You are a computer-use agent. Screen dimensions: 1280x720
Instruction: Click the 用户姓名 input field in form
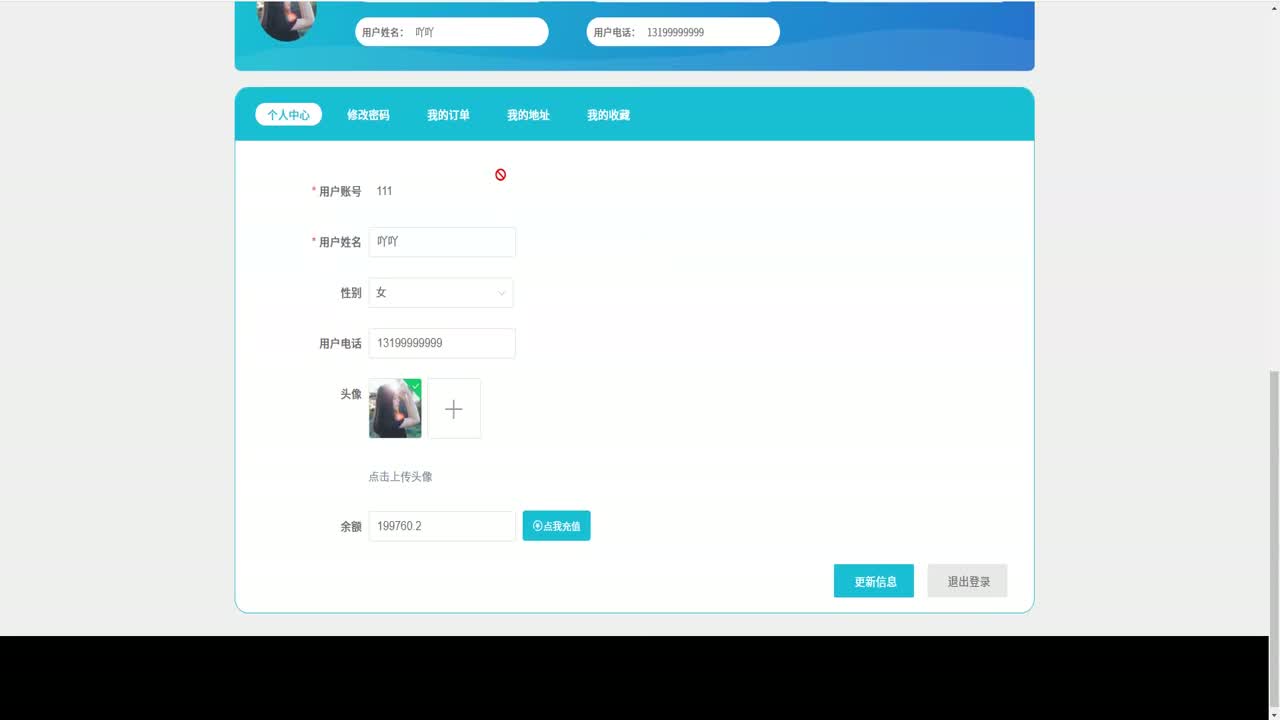click(x=442, y=242)
